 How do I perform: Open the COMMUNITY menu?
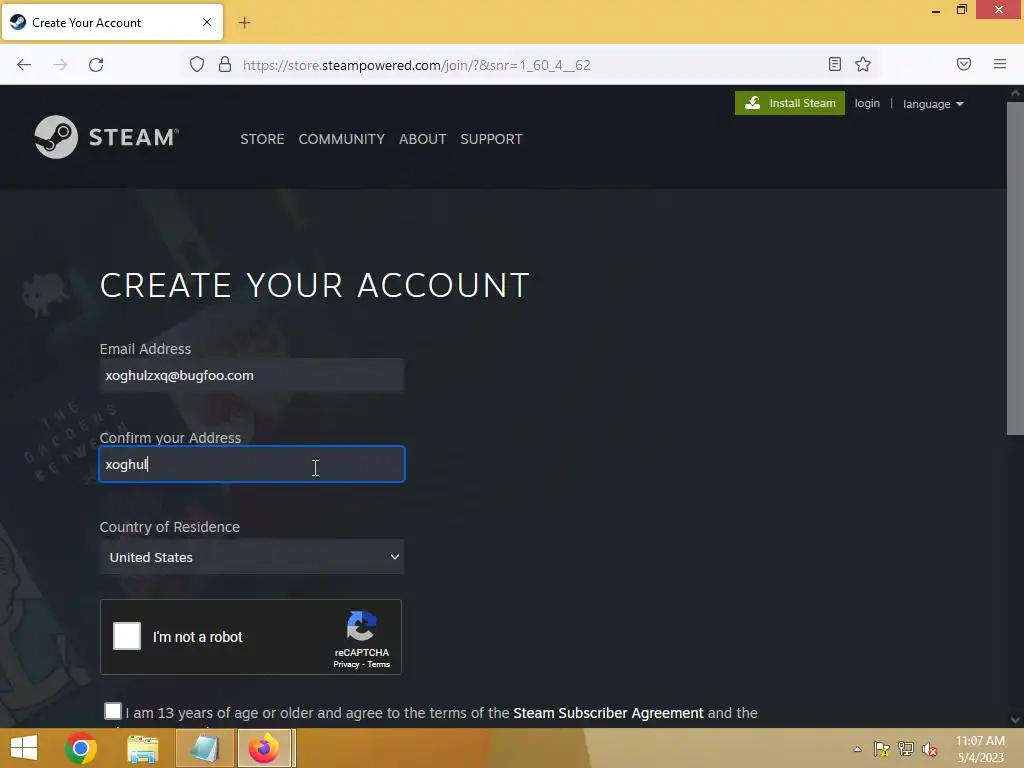click(x=342, y=139)
